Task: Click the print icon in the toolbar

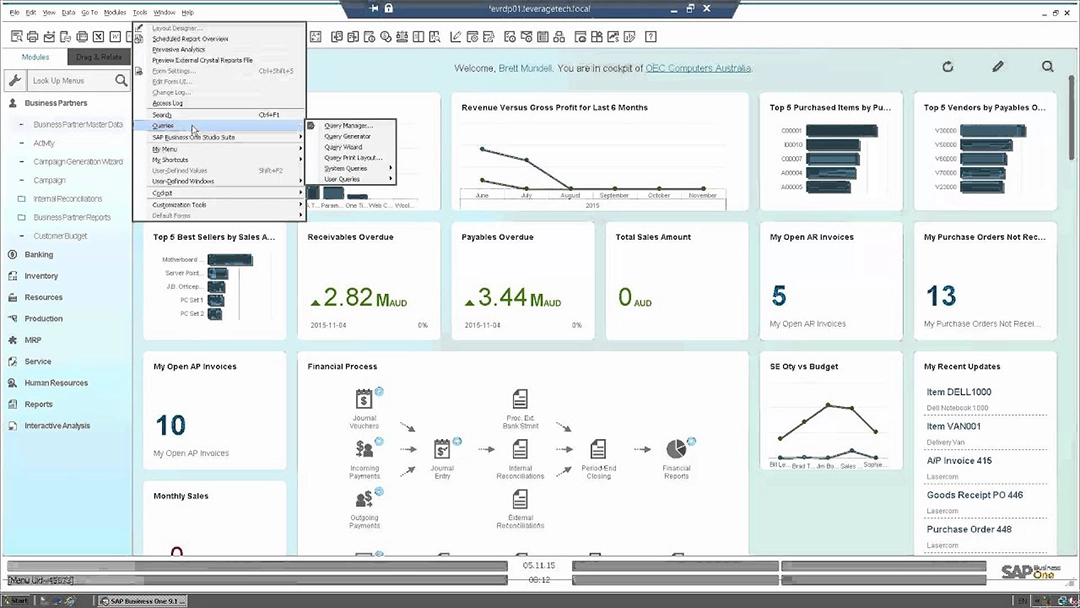Action: point(31,37)
